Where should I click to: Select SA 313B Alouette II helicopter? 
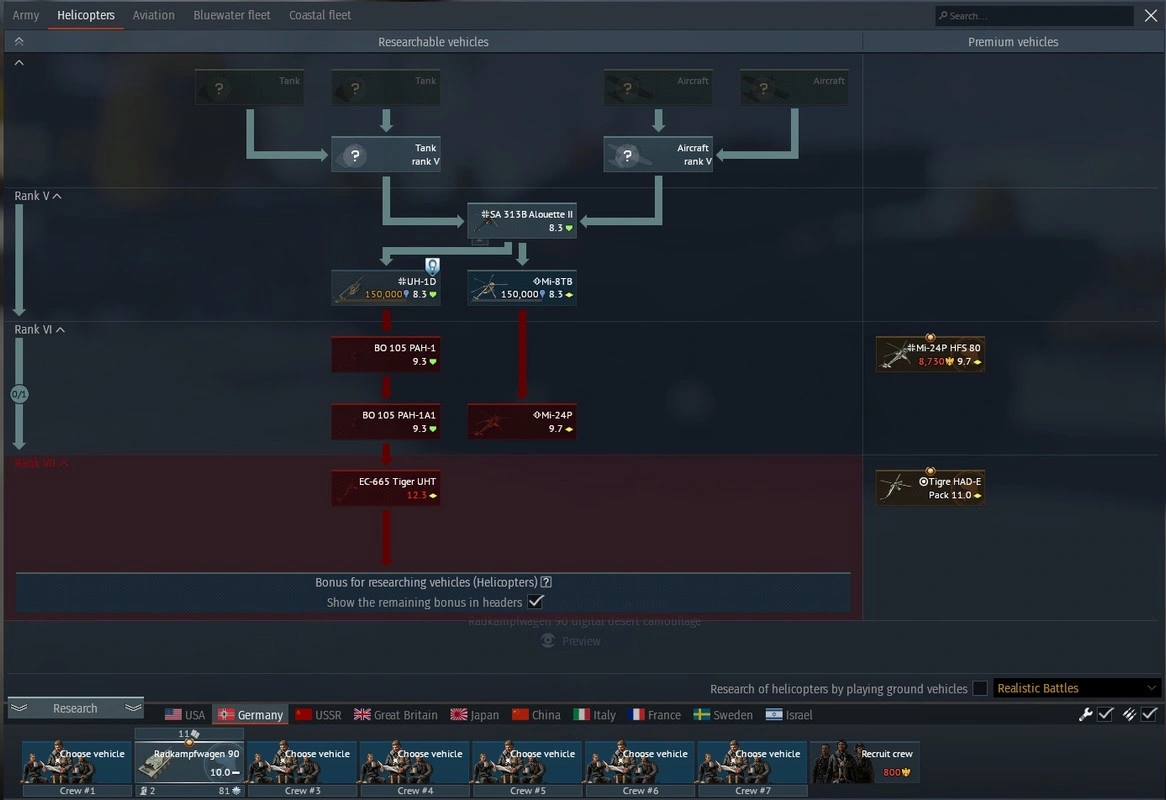tap(521, 221)
